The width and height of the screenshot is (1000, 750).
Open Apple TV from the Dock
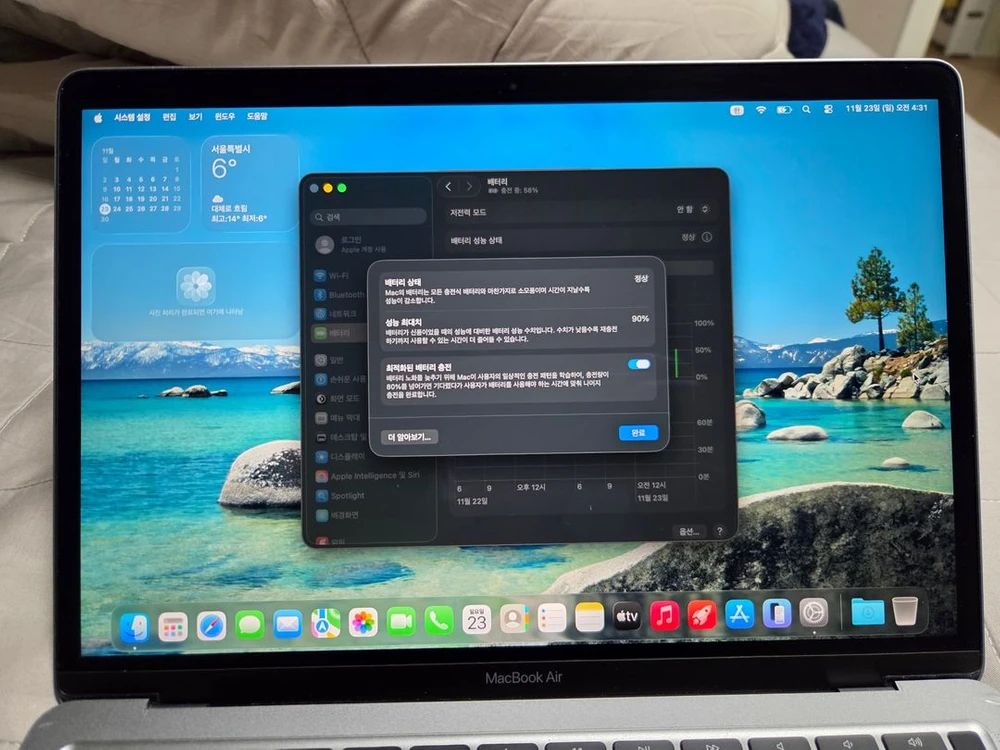coord(627,617)
